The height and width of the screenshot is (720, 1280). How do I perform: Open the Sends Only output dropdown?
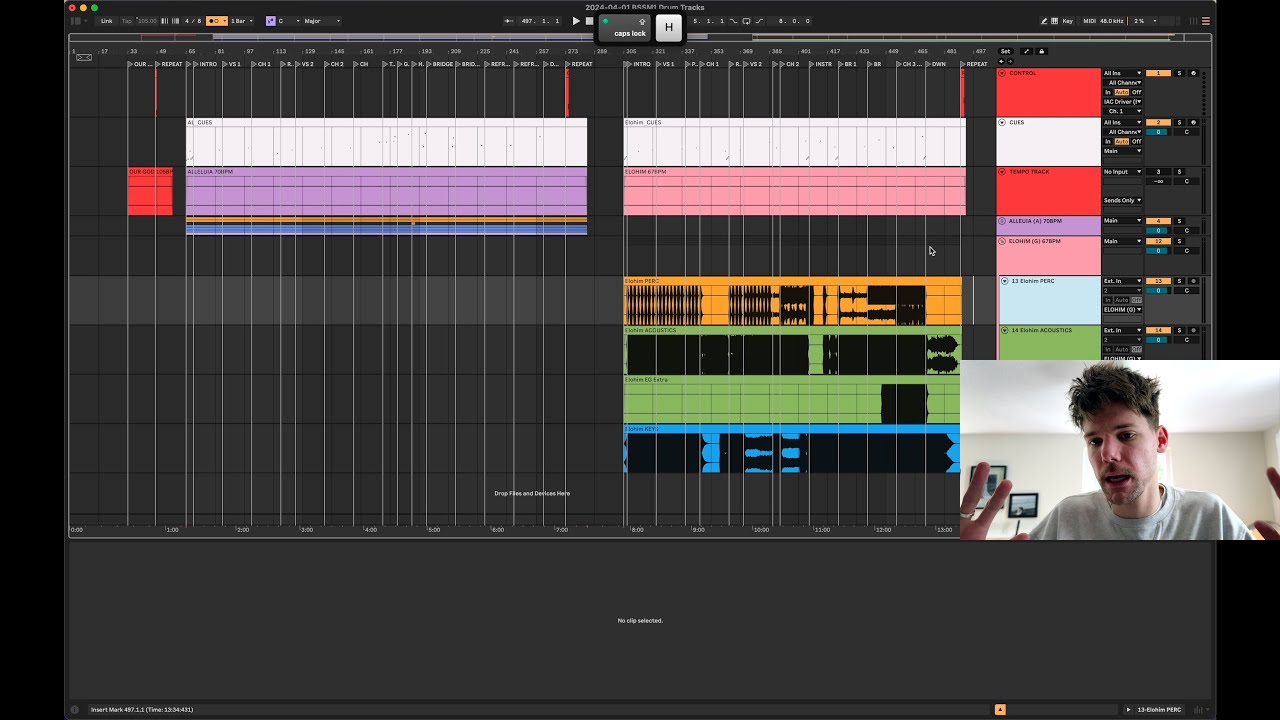coord(1122,200)
